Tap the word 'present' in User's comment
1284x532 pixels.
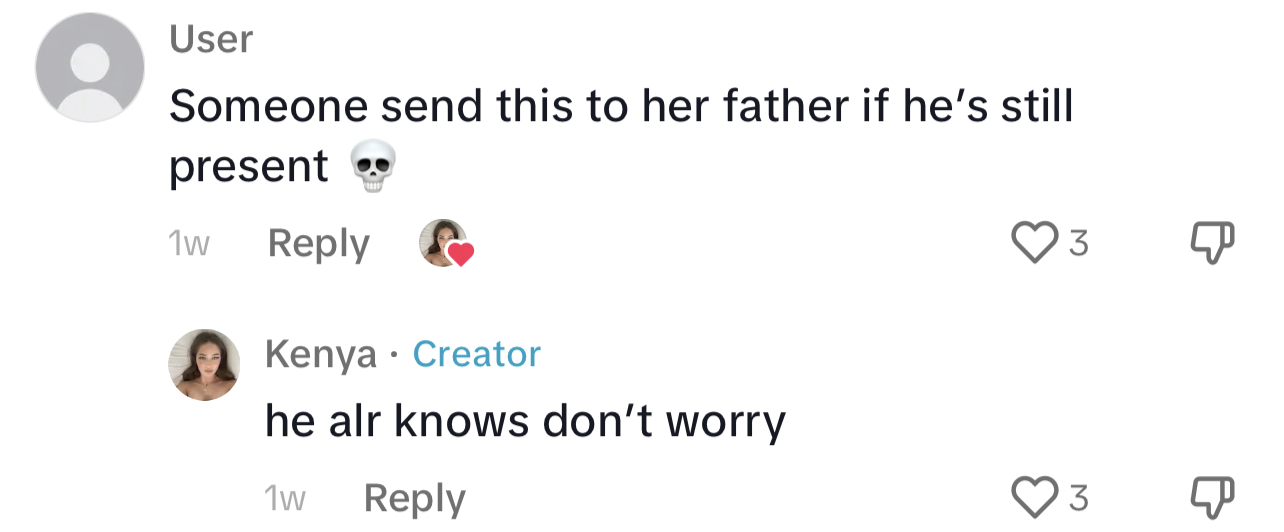249,167
